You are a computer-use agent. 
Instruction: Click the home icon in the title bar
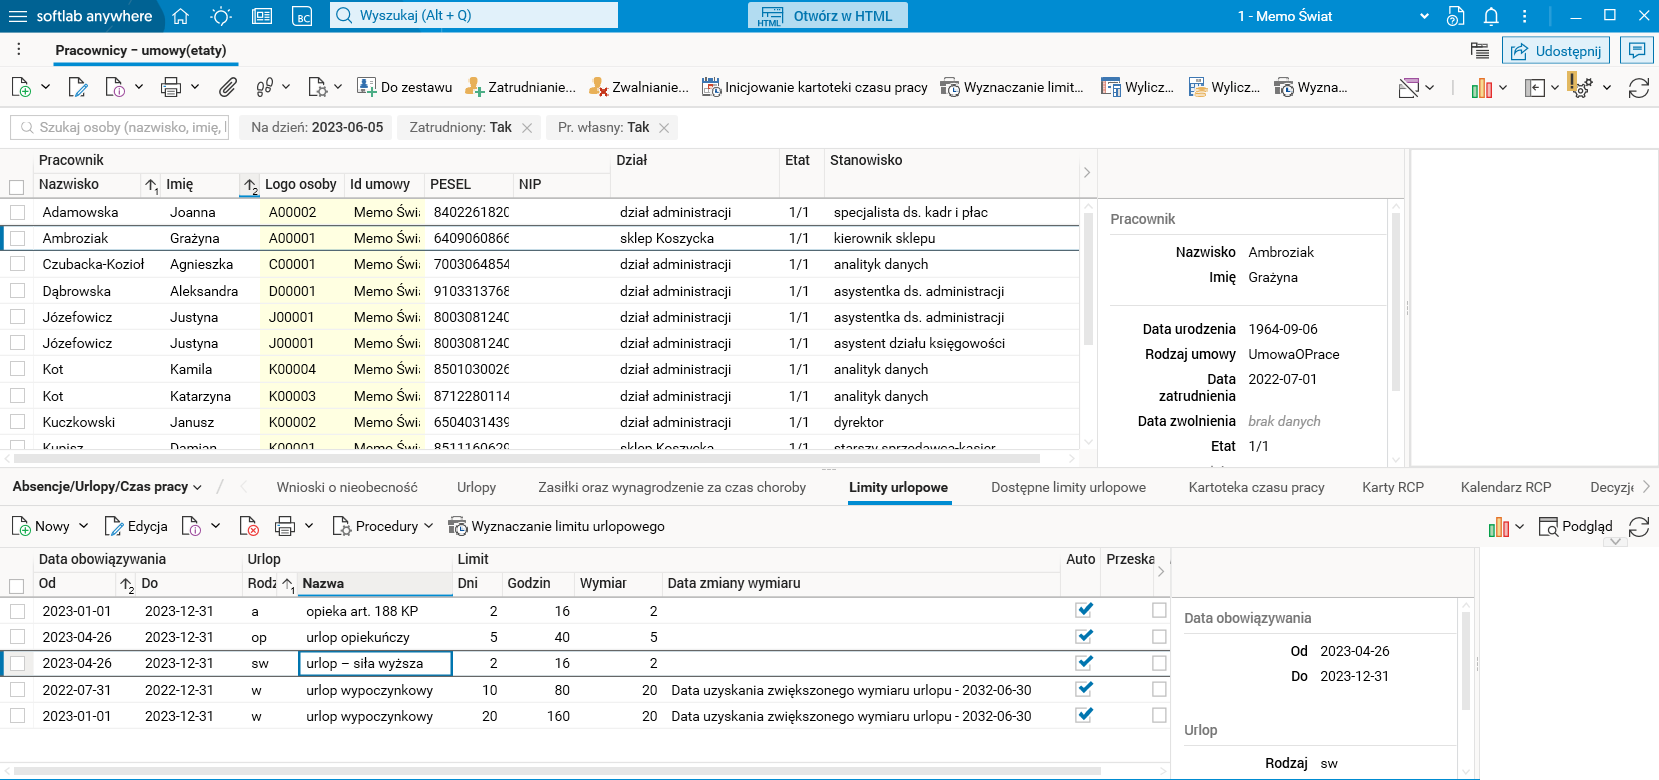coord(181,16)
